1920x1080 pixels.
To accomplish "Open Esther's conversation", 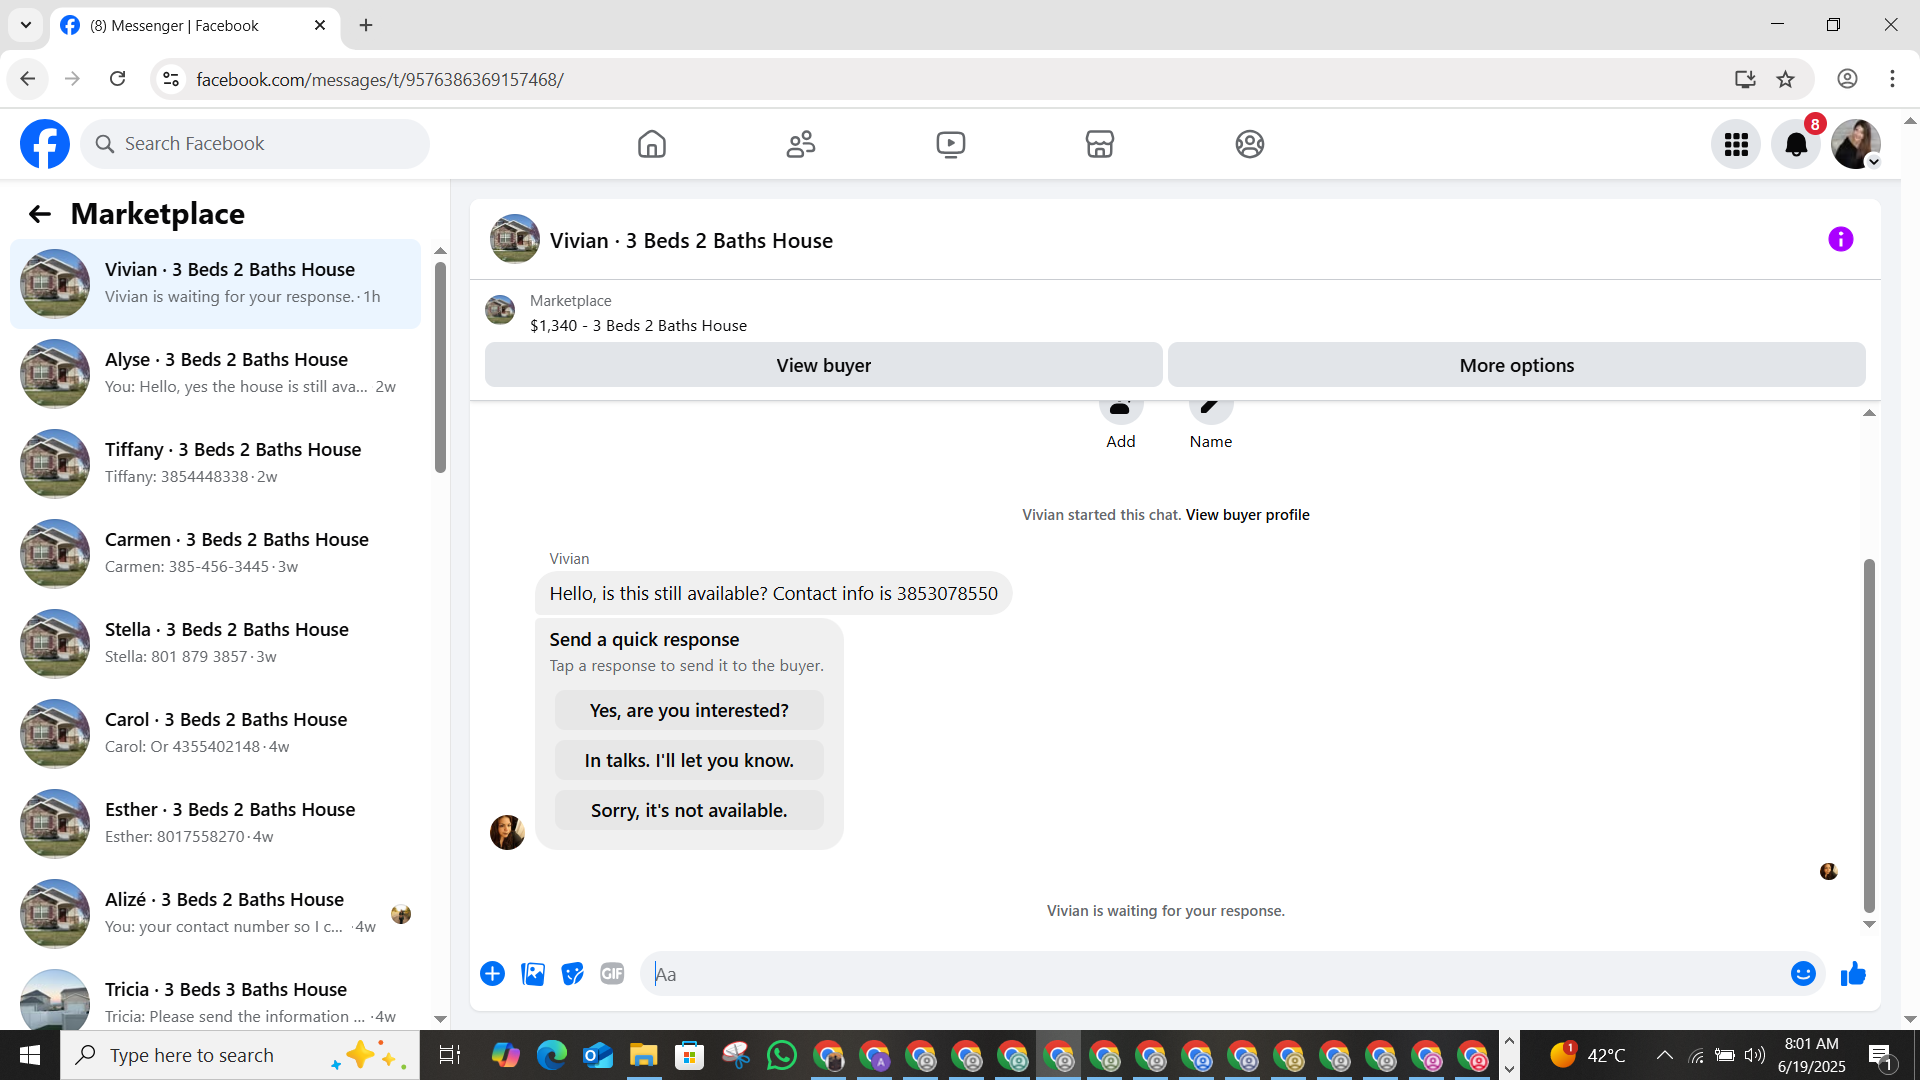I will 215,823.
